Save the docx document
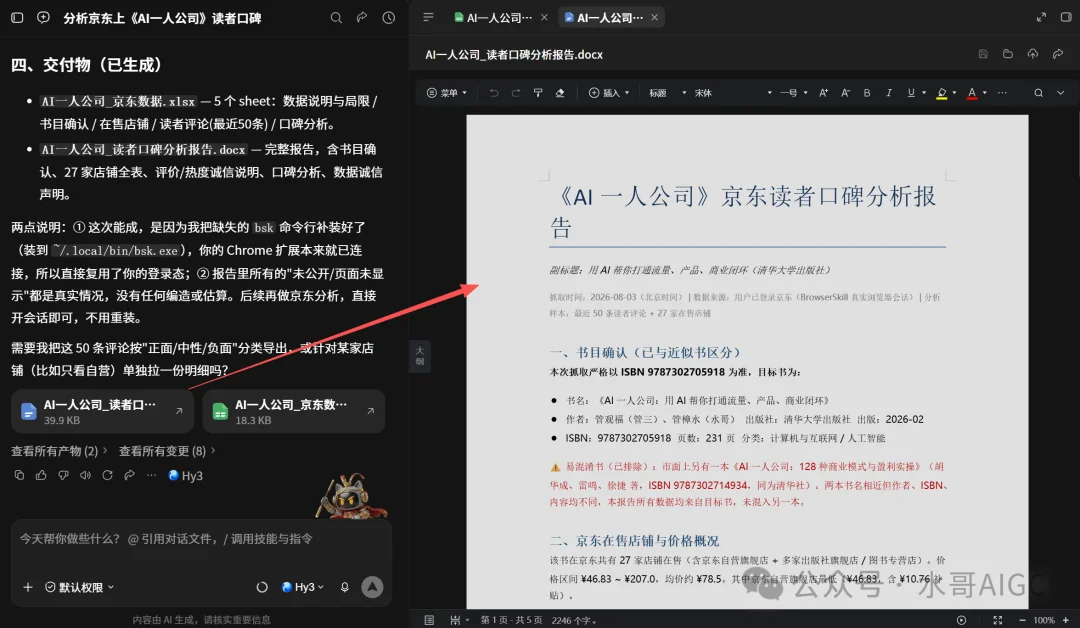Screen dimensions: 1080x628 click(984, 54)
